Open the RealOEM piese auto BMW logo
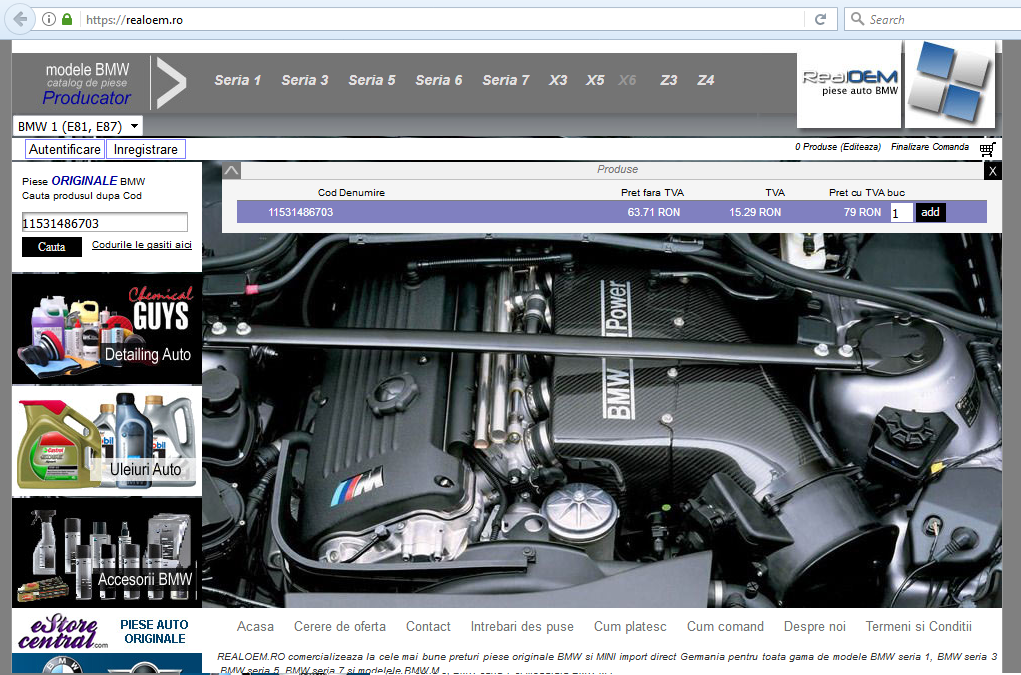 [x=849, y=84]
